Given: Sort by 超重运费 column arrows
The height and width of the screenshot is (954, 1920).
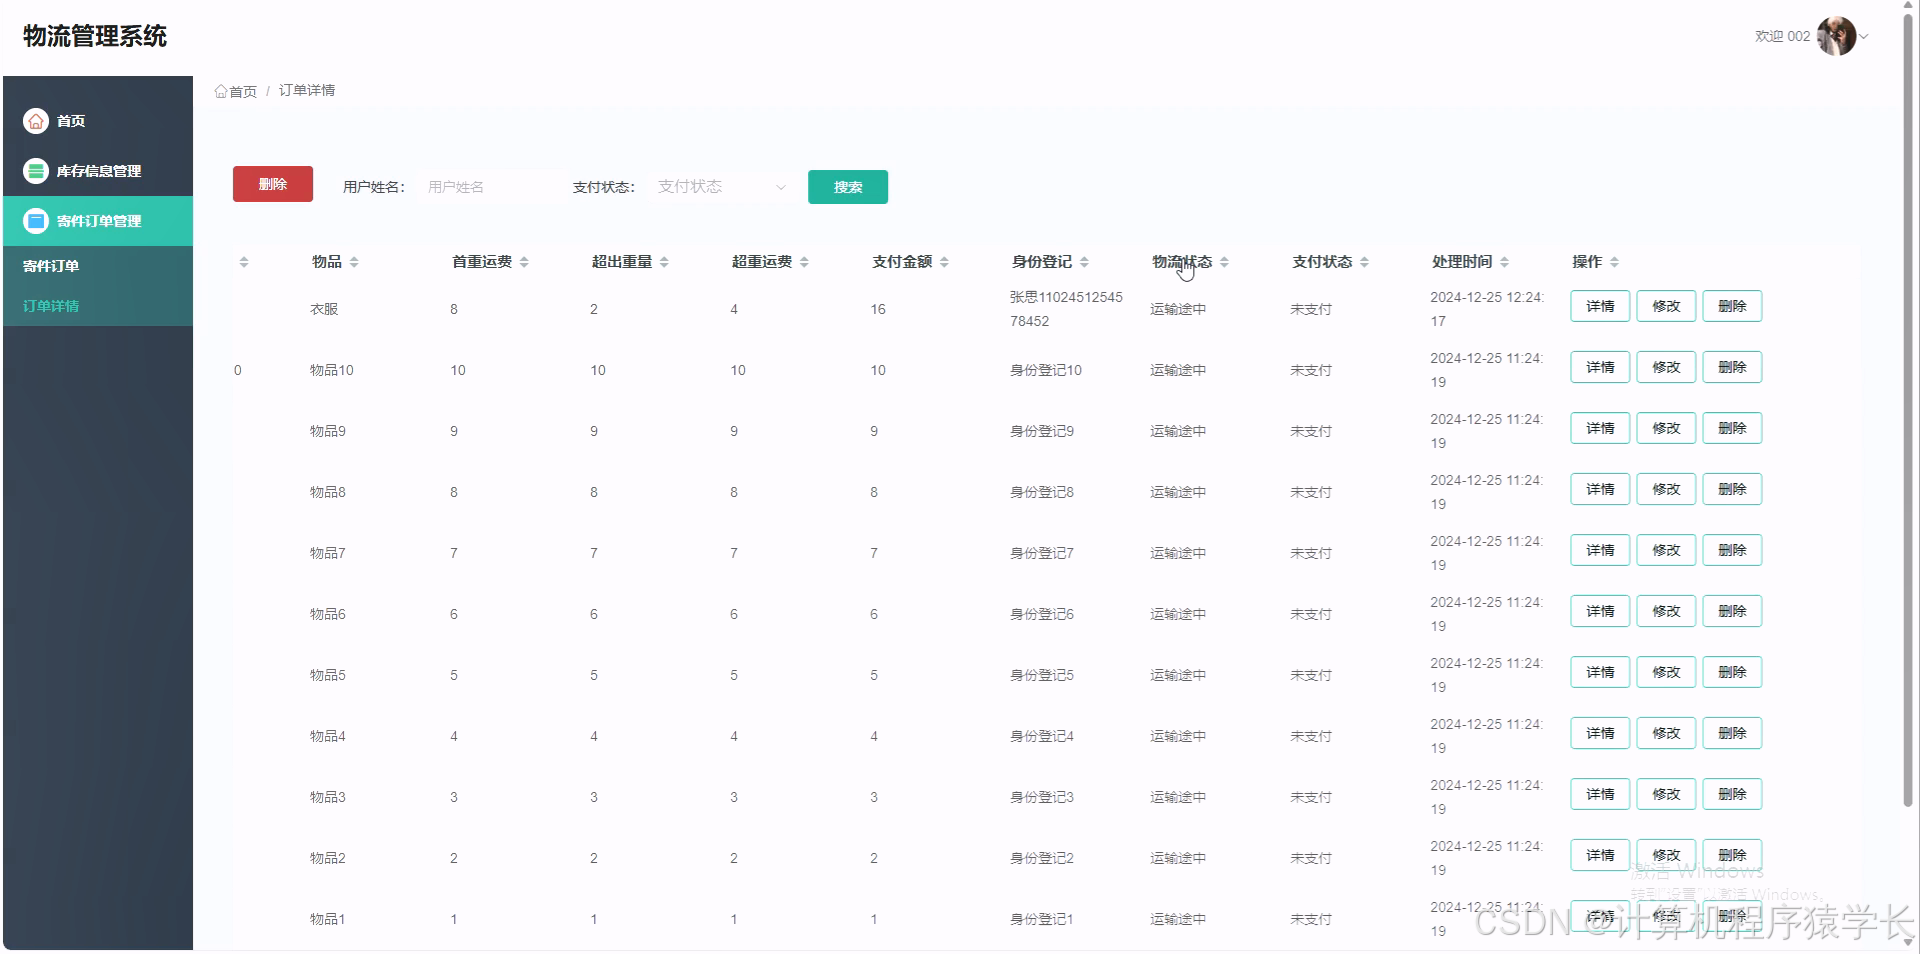Looking at the screenshot, I should point(804,262).
